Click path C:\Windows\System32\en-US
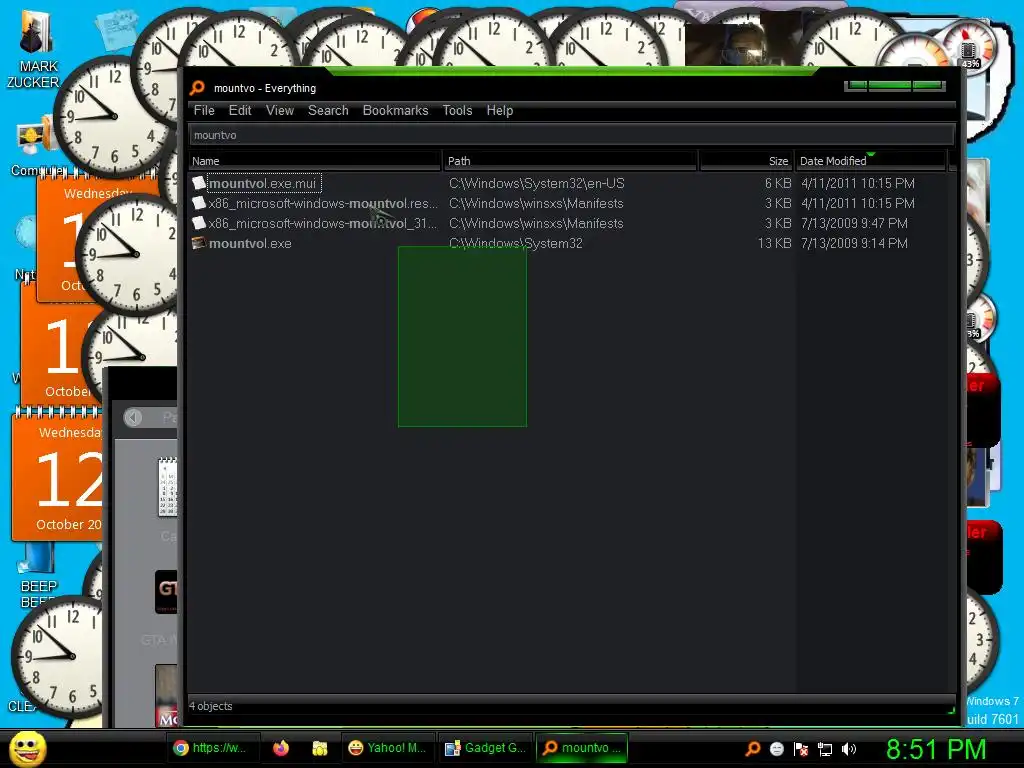The image size is (1024, 768). [537, 184]
